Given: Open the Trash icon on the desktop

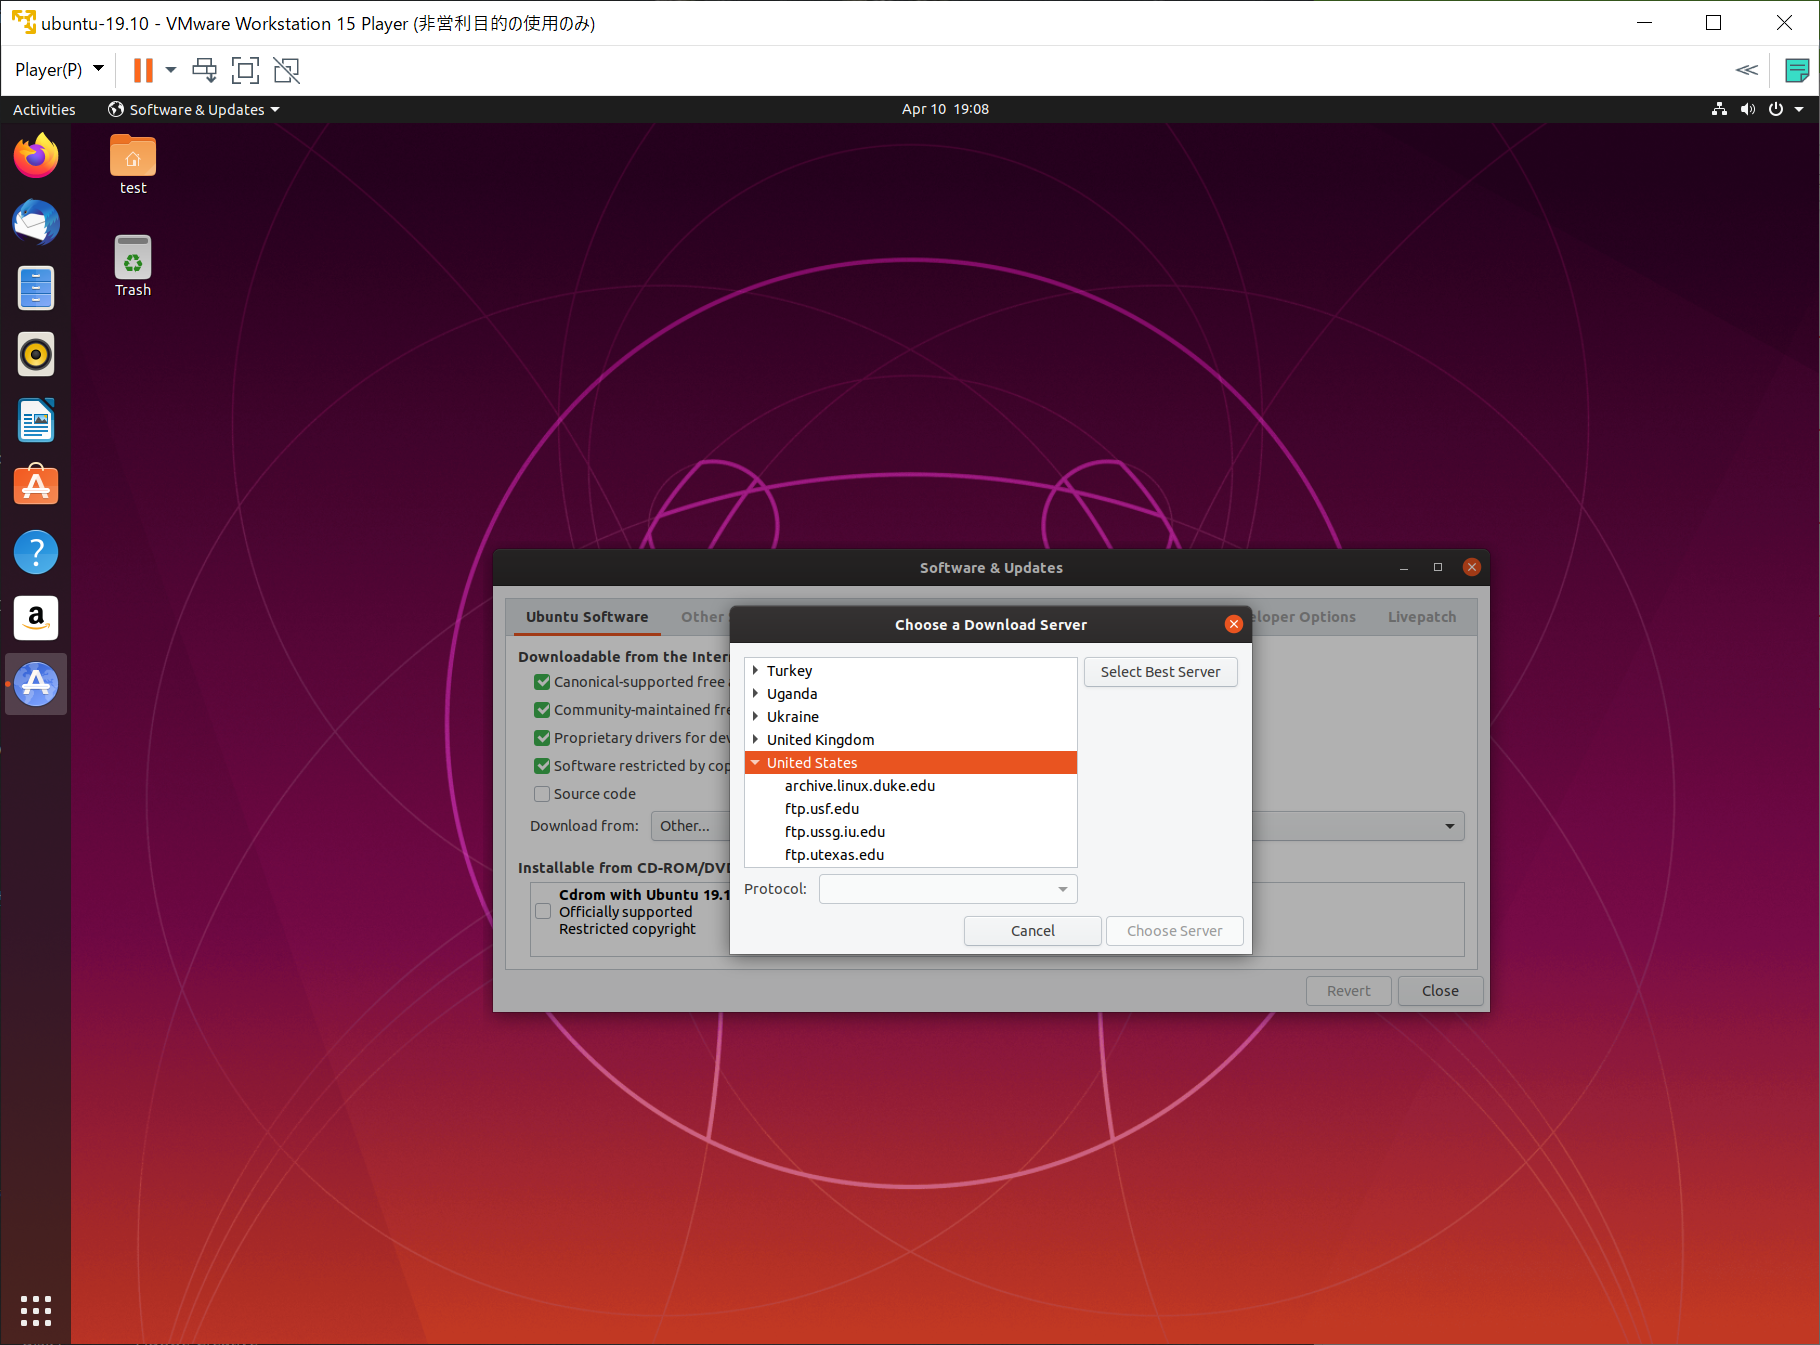Looking at the screenshot, I should 133,266.
